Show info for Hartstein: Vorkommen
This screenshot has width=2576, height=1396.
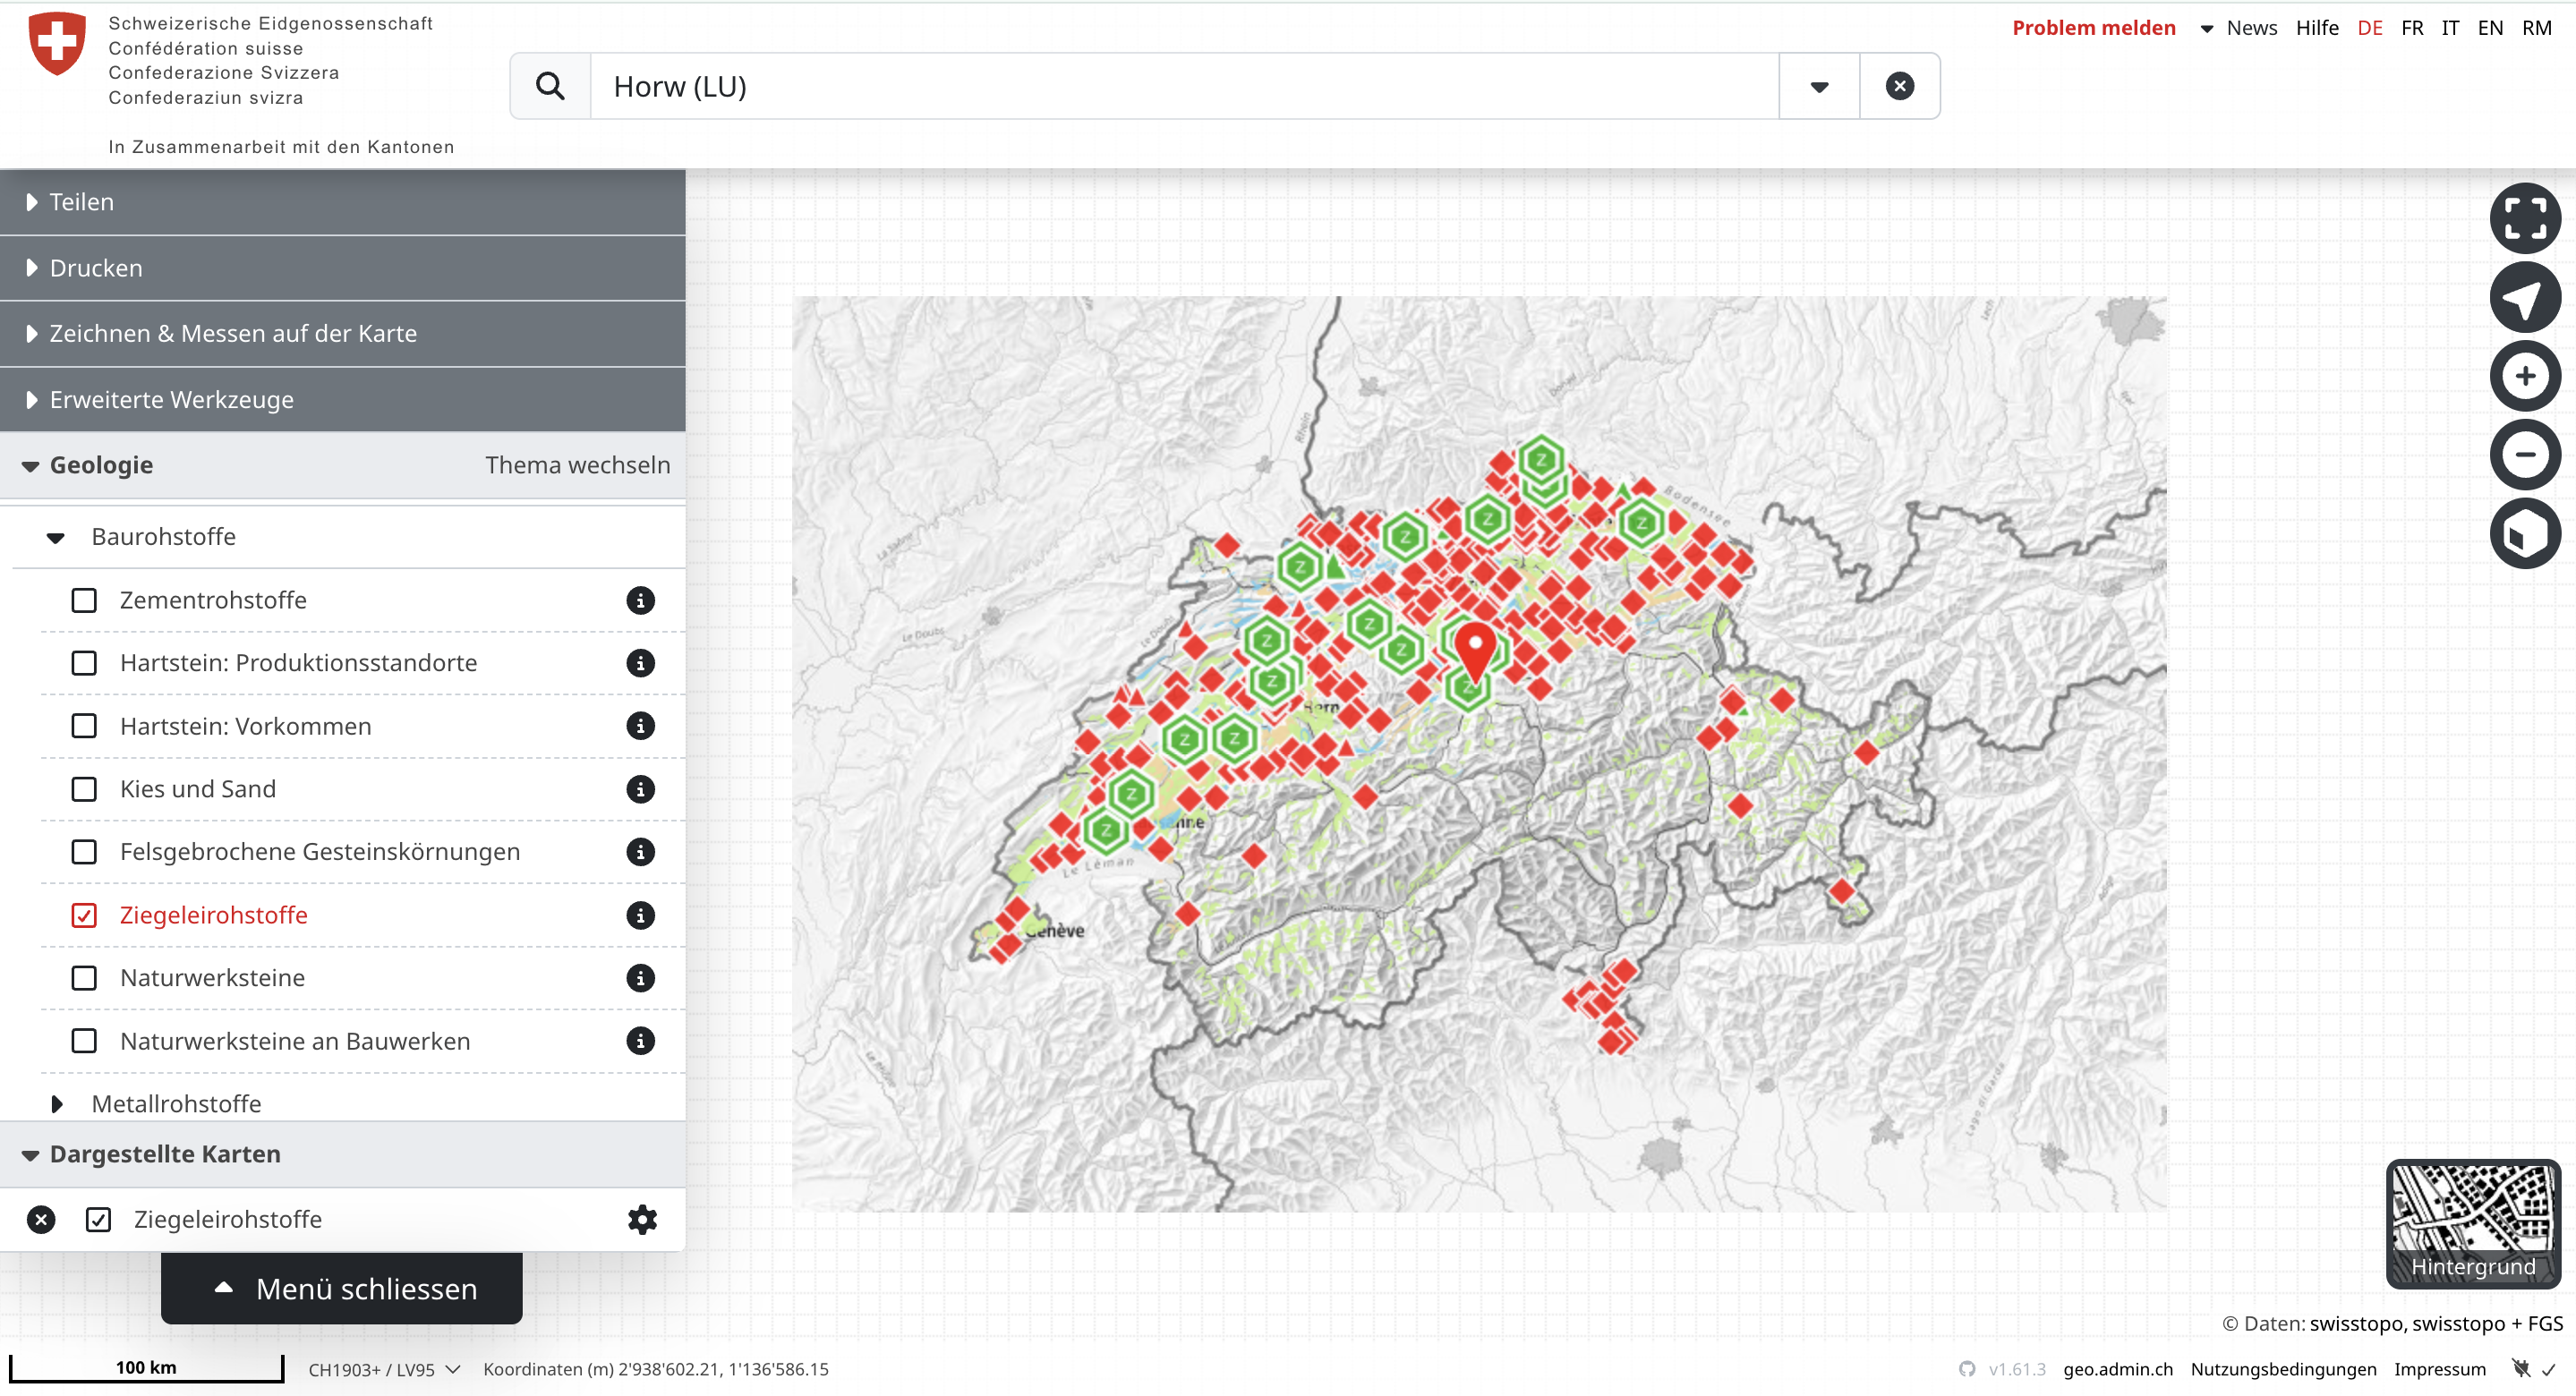point(640,726)
